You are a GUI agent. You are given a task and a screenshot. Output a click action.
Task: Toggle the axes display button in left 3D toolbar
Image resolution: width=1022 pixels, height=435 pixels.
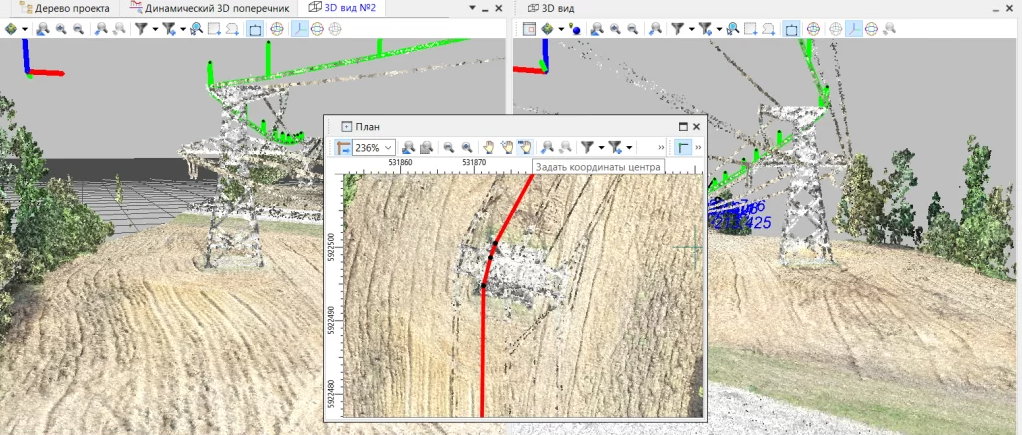pyautogui.click(x=299, y=29)
